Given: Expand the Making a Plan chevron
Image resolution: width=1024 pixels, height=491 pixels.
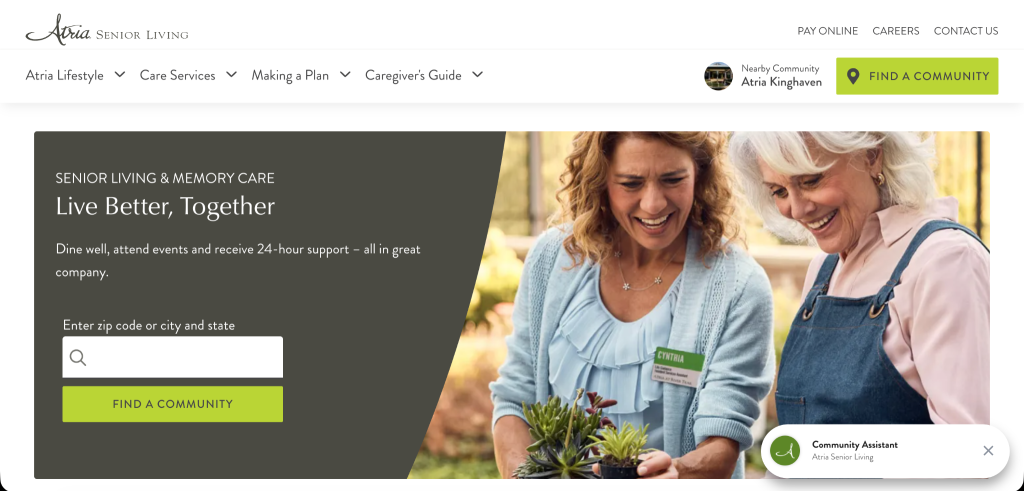Looking at the screenshot, I should click(345, 74).
